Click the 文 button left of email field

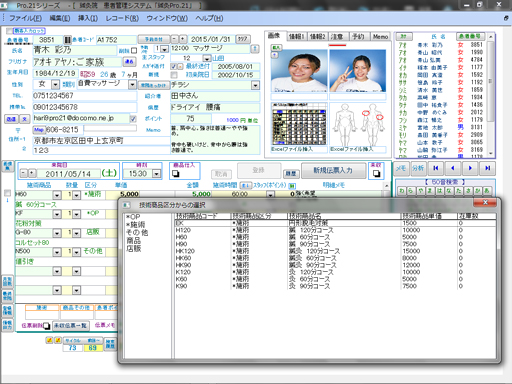[25, 119]
